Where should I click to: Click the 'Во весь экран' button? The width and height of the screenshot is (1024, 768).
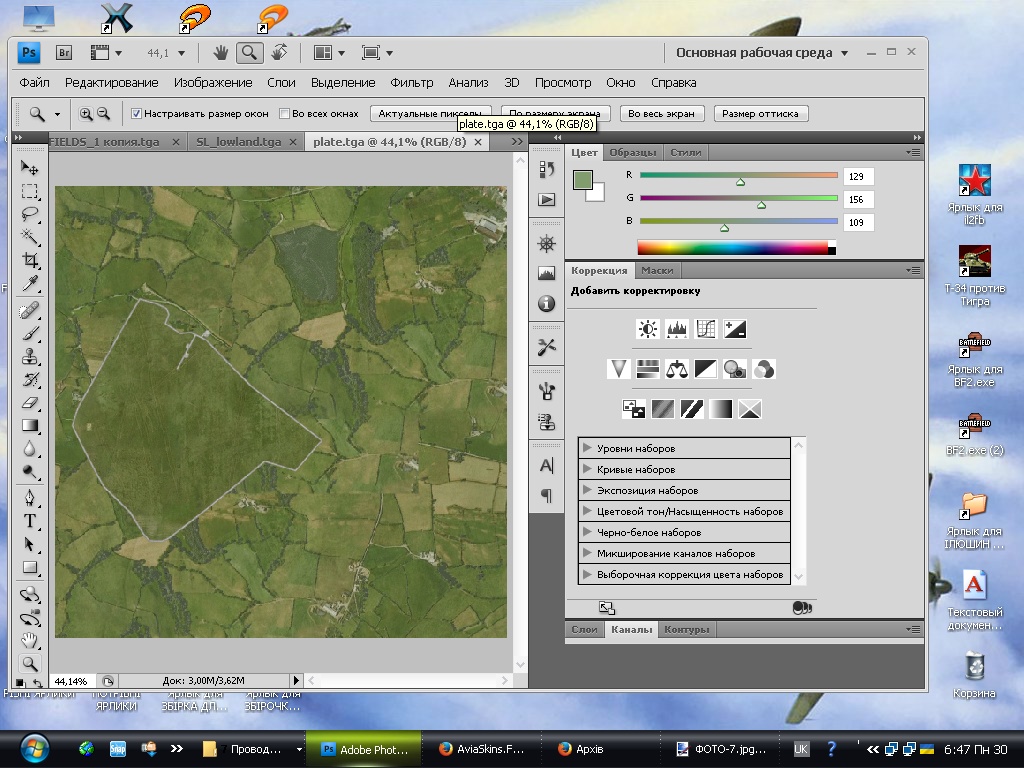(x=661, y=114)
